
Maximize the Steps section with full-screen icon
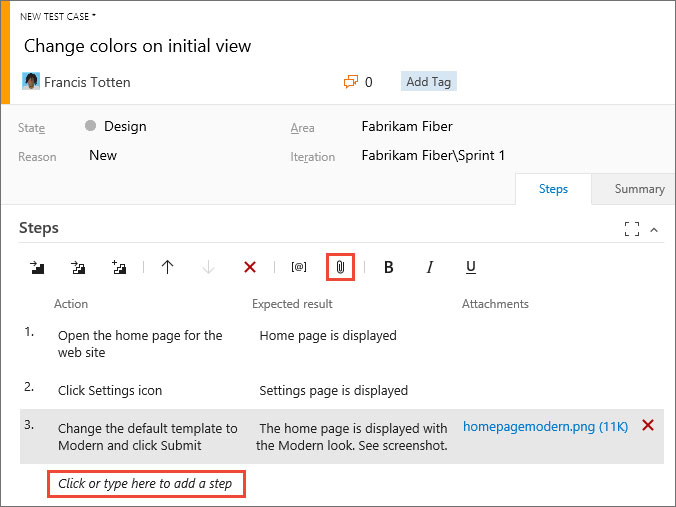tap(632, 229)
